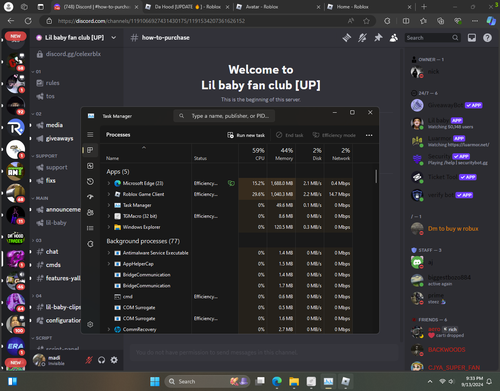Expand AppHelperCap process row
The image size is (500, 391).
(x=109, y=264)
